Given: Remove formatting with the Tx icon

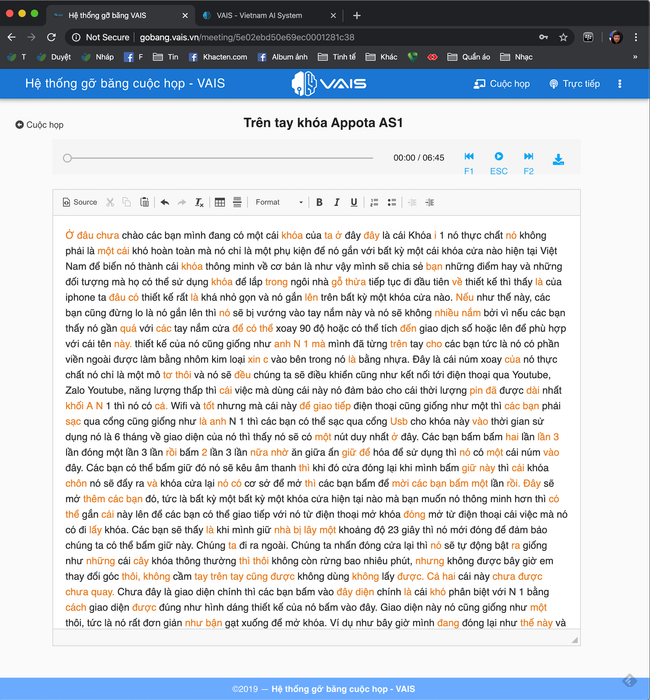Looking at the screenshot, I should (199, 202).
